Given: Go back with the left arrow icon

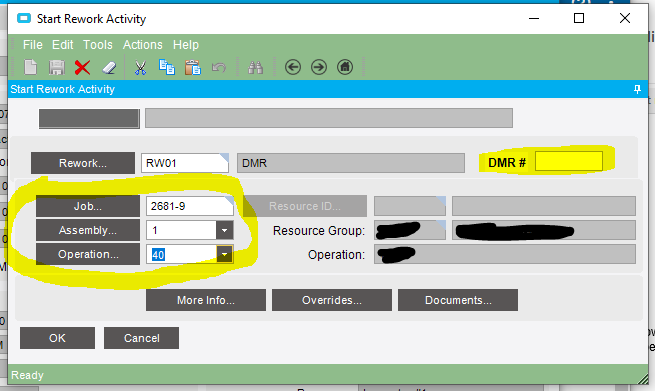Looking at the screenshot, I should pos(293,67).
